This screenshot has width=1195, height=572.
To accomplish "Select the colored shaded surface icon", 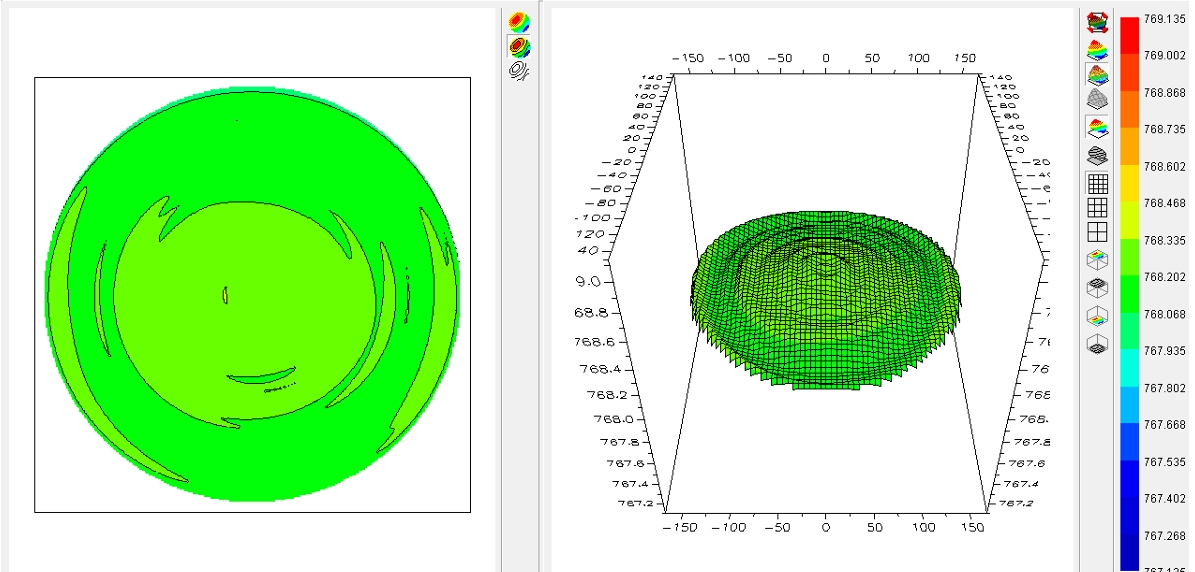I will (x=1097, y=48).
